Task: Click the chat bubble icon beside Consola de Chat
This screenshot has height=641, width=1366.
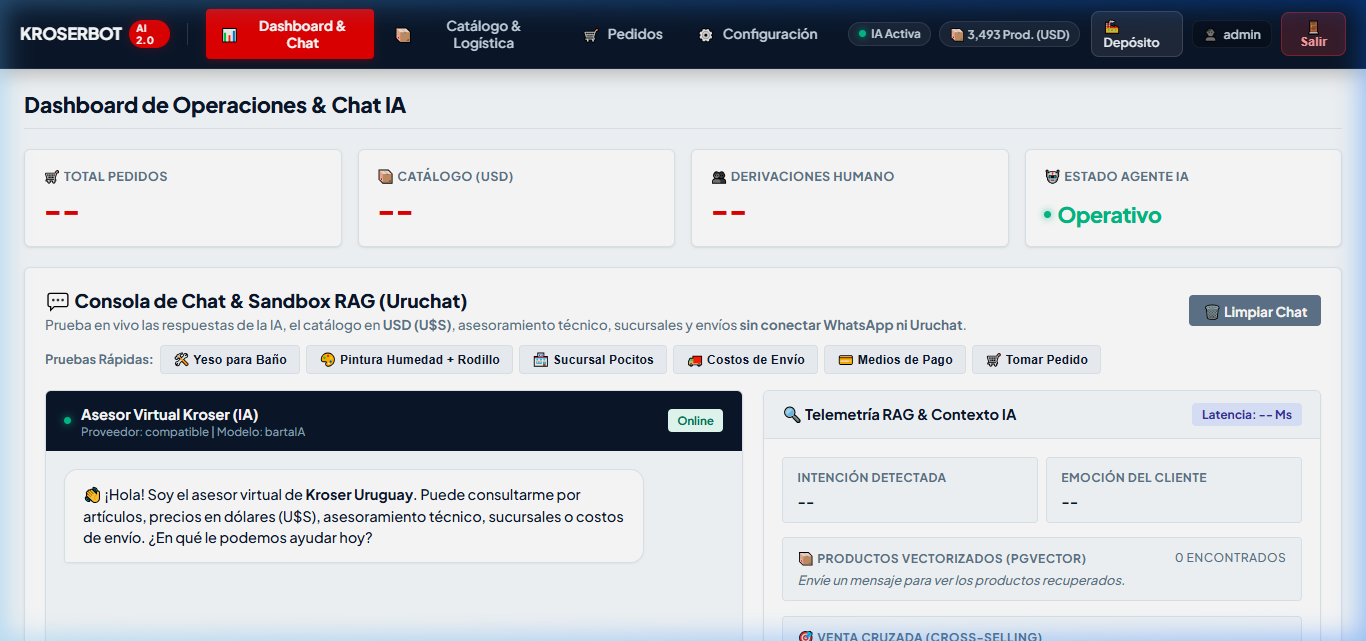Action: coord(58,301)
